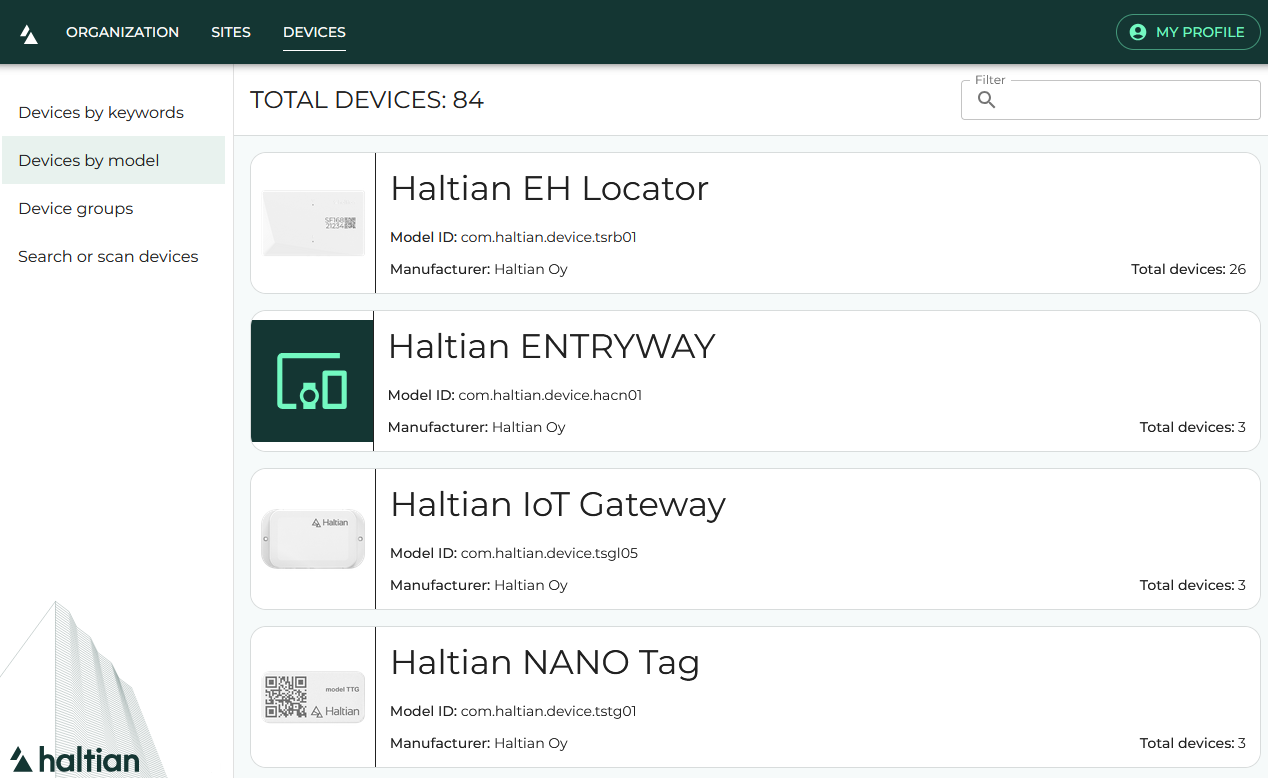Open the ENTRYWAY green device icon
This screenshot has height=778, width=1268.
coord(312,381)
